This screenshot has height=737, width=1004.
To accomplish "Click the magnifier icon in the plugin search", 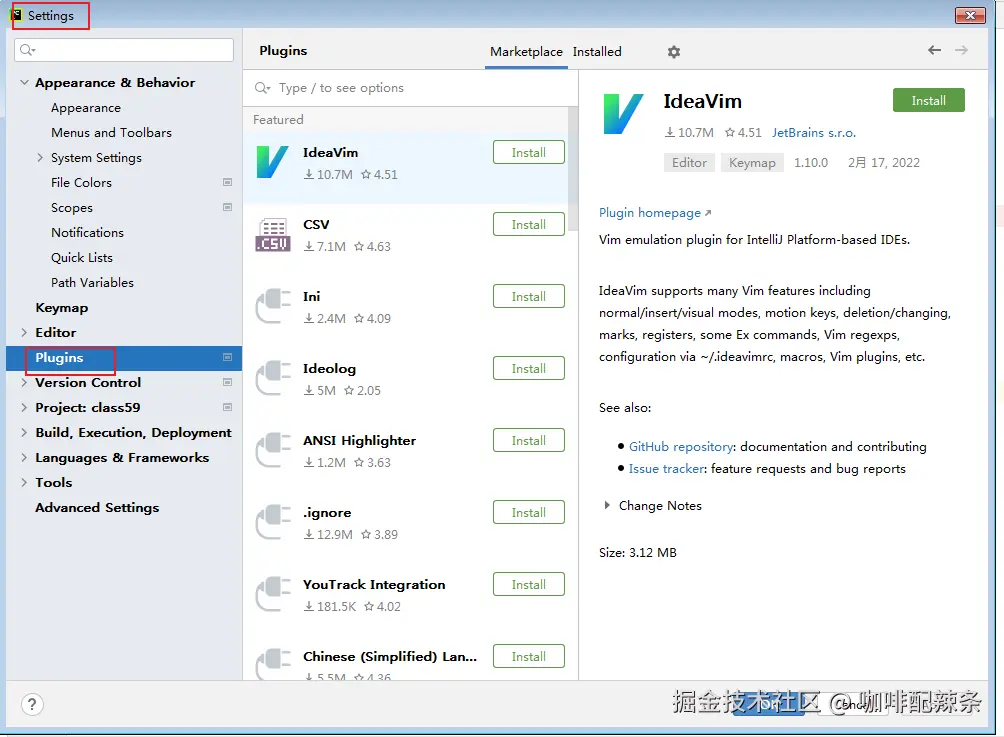I will coord(263,88).
